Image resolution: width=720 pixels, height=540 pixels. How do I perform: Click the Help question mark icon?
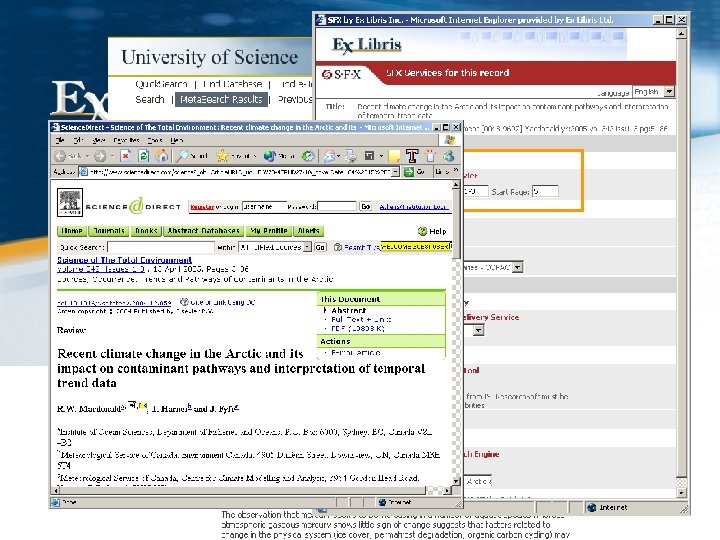pyautogui.click(x=422, y=231)
